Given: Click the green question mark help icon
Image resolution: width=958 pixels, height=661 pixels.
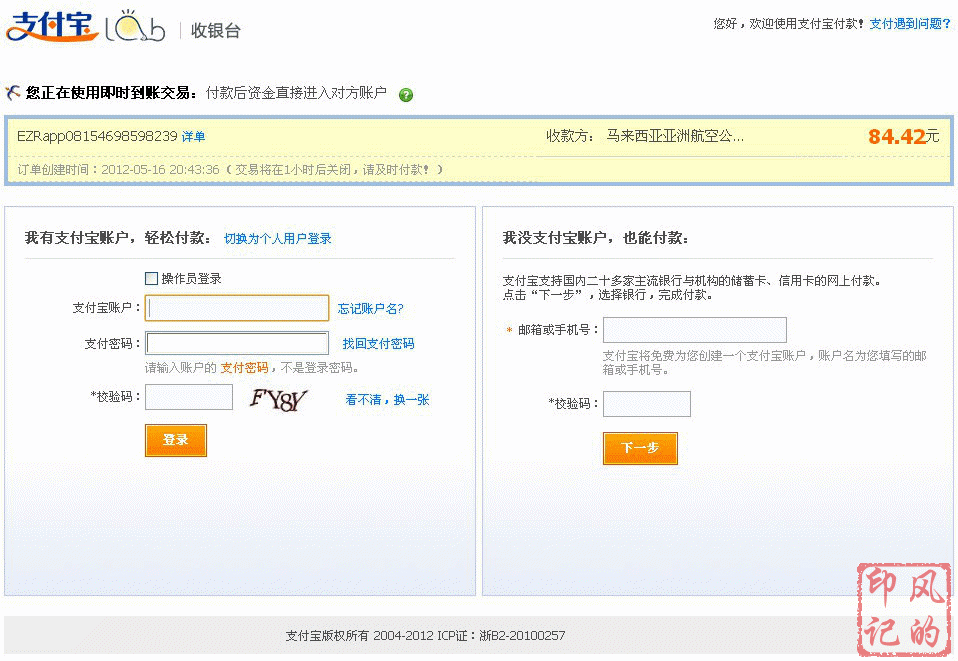Looking at the screenshot, I should click(x=406, y=95).
